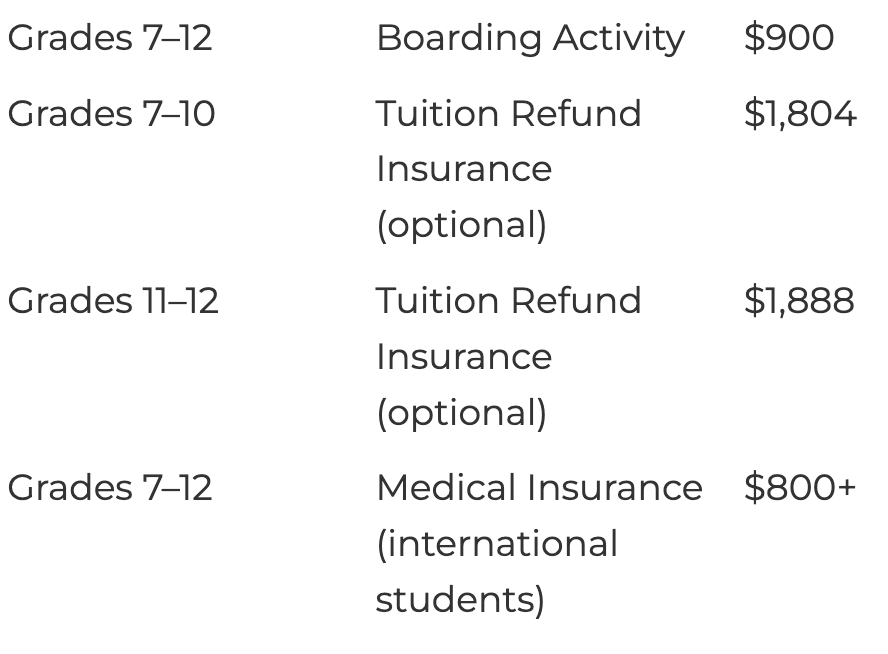
Task: Select the Grades 7–10 cell
Action: 112,113
